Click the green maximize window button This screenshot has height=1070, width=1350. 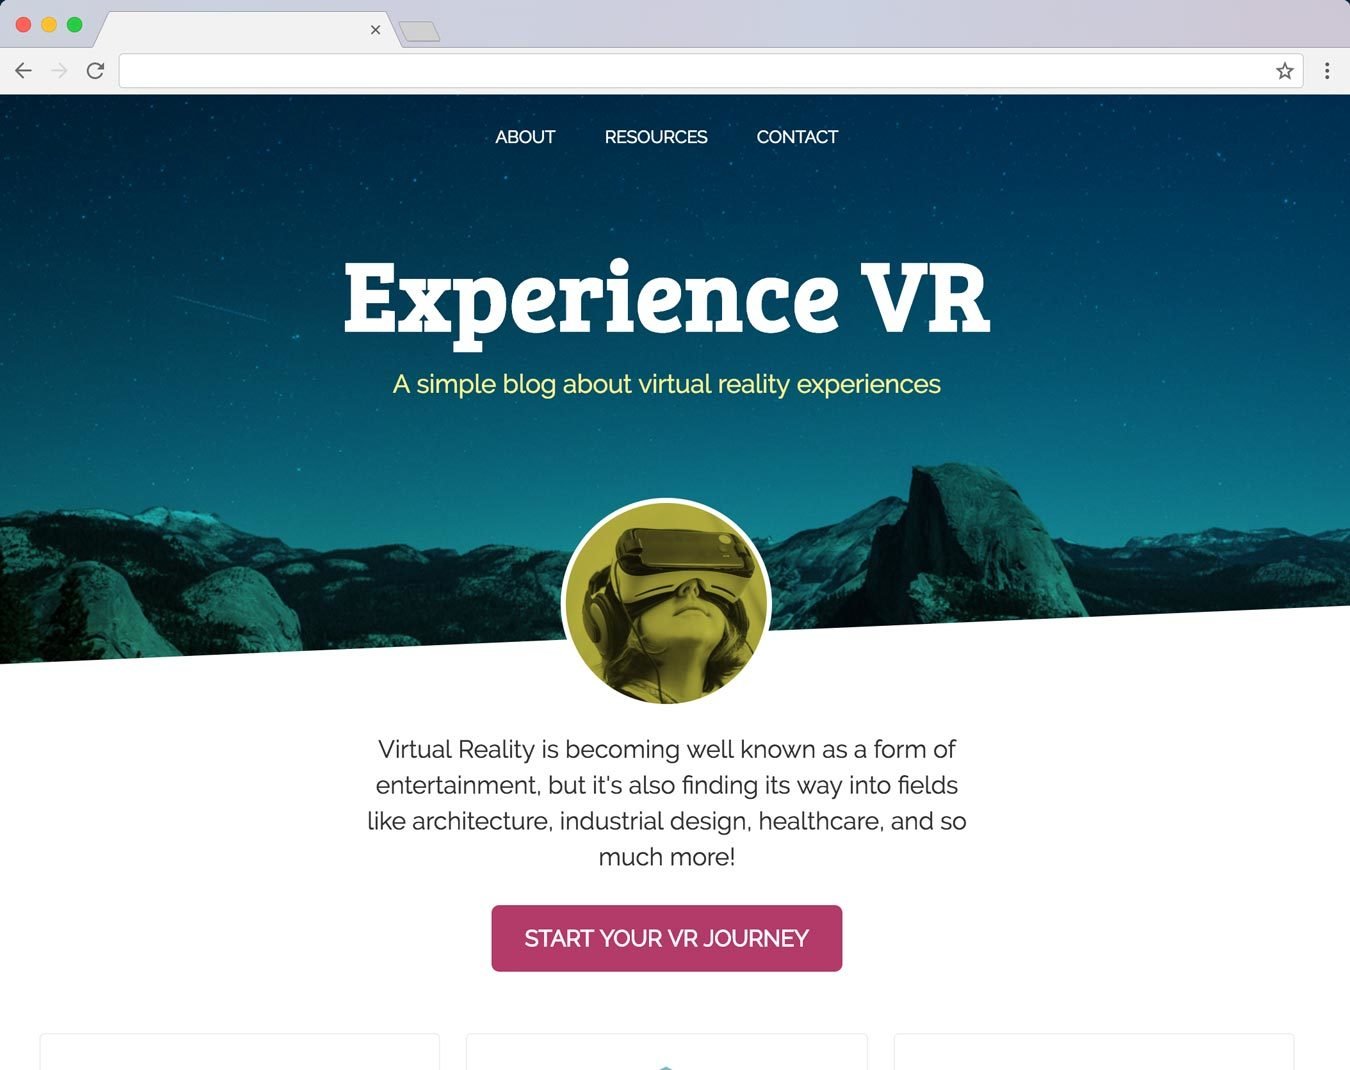(74, 24)
